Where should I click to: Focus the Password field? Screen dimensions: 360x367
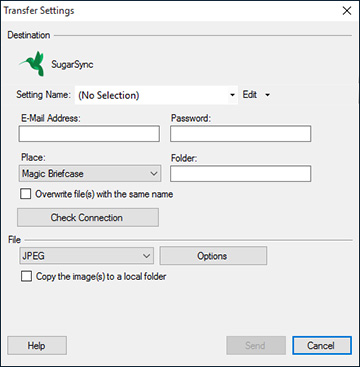coord(241,134)
